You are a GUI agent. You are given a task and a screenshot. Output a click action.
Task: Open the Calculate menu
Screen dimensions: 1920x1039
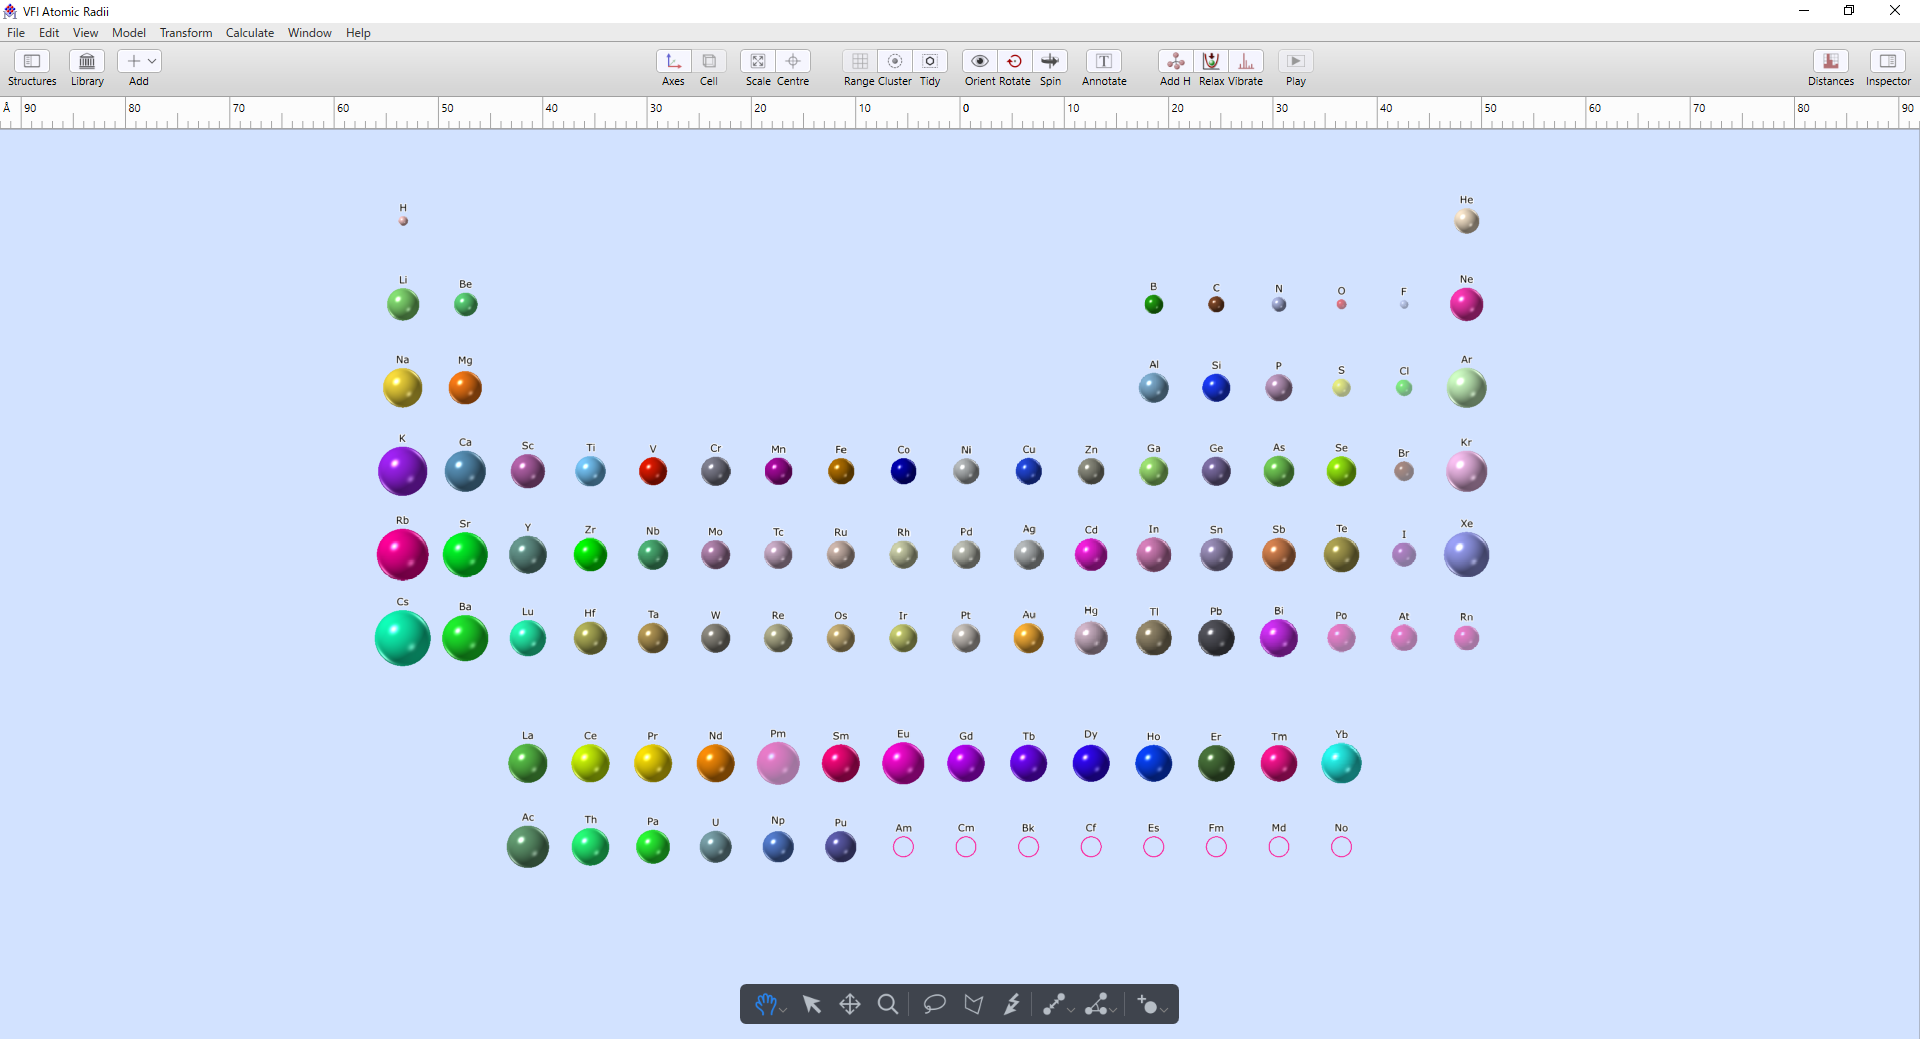(249, 33)
